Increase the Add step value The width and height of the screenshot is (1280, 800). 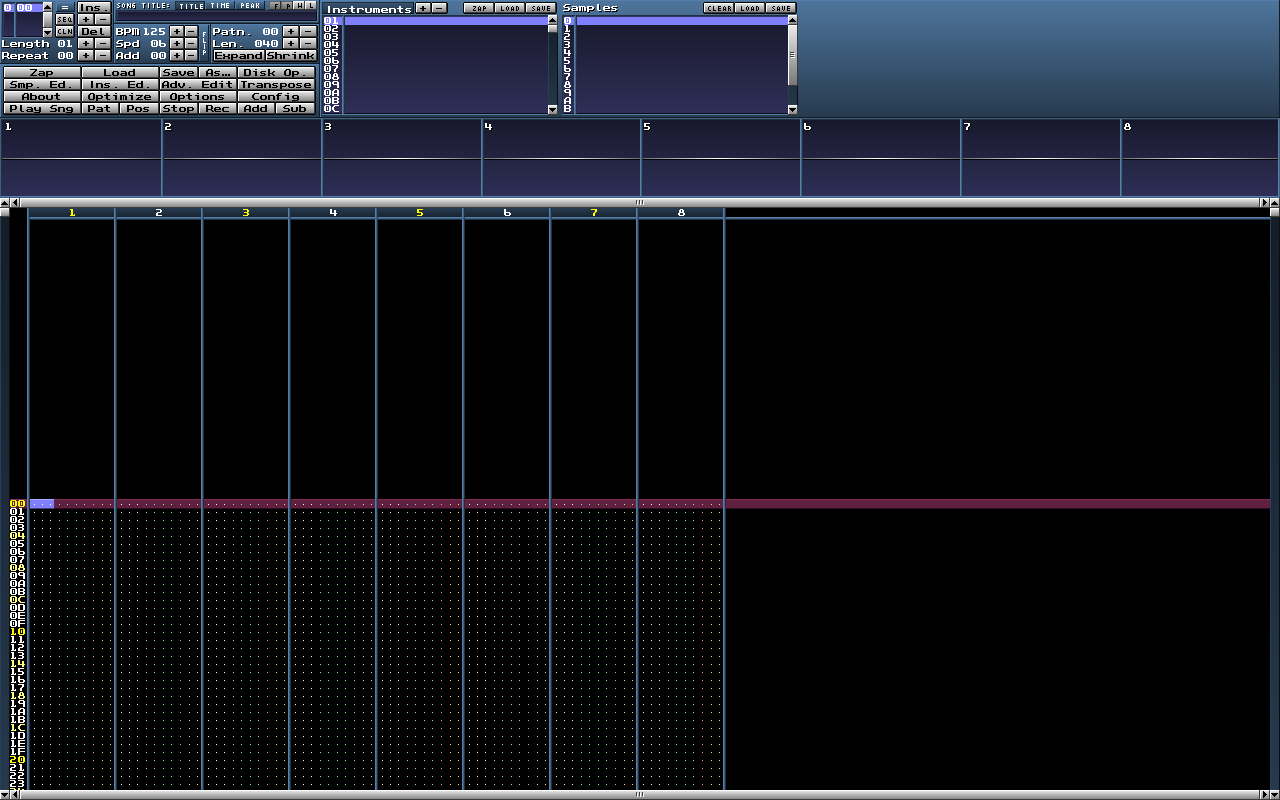(x=177, y=55)
